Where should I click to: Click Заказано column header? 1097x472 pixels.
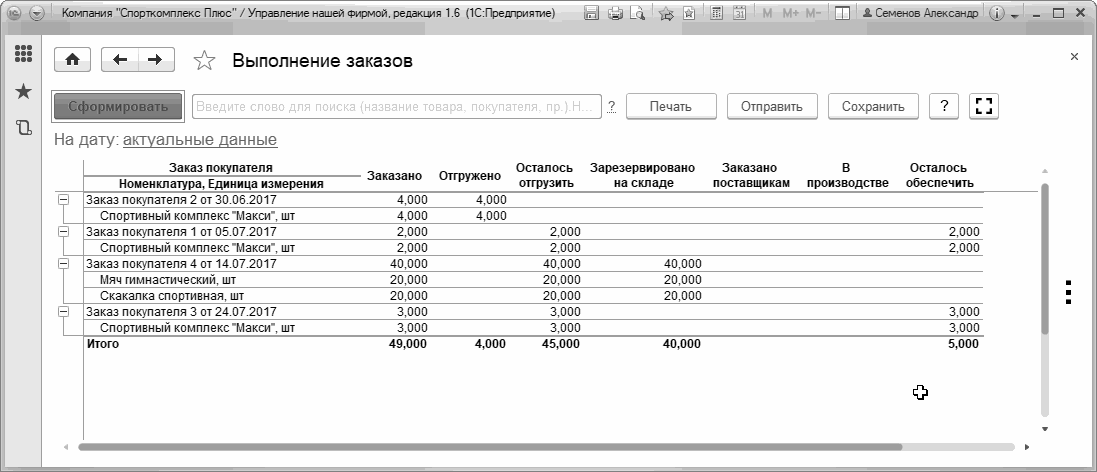395,176
